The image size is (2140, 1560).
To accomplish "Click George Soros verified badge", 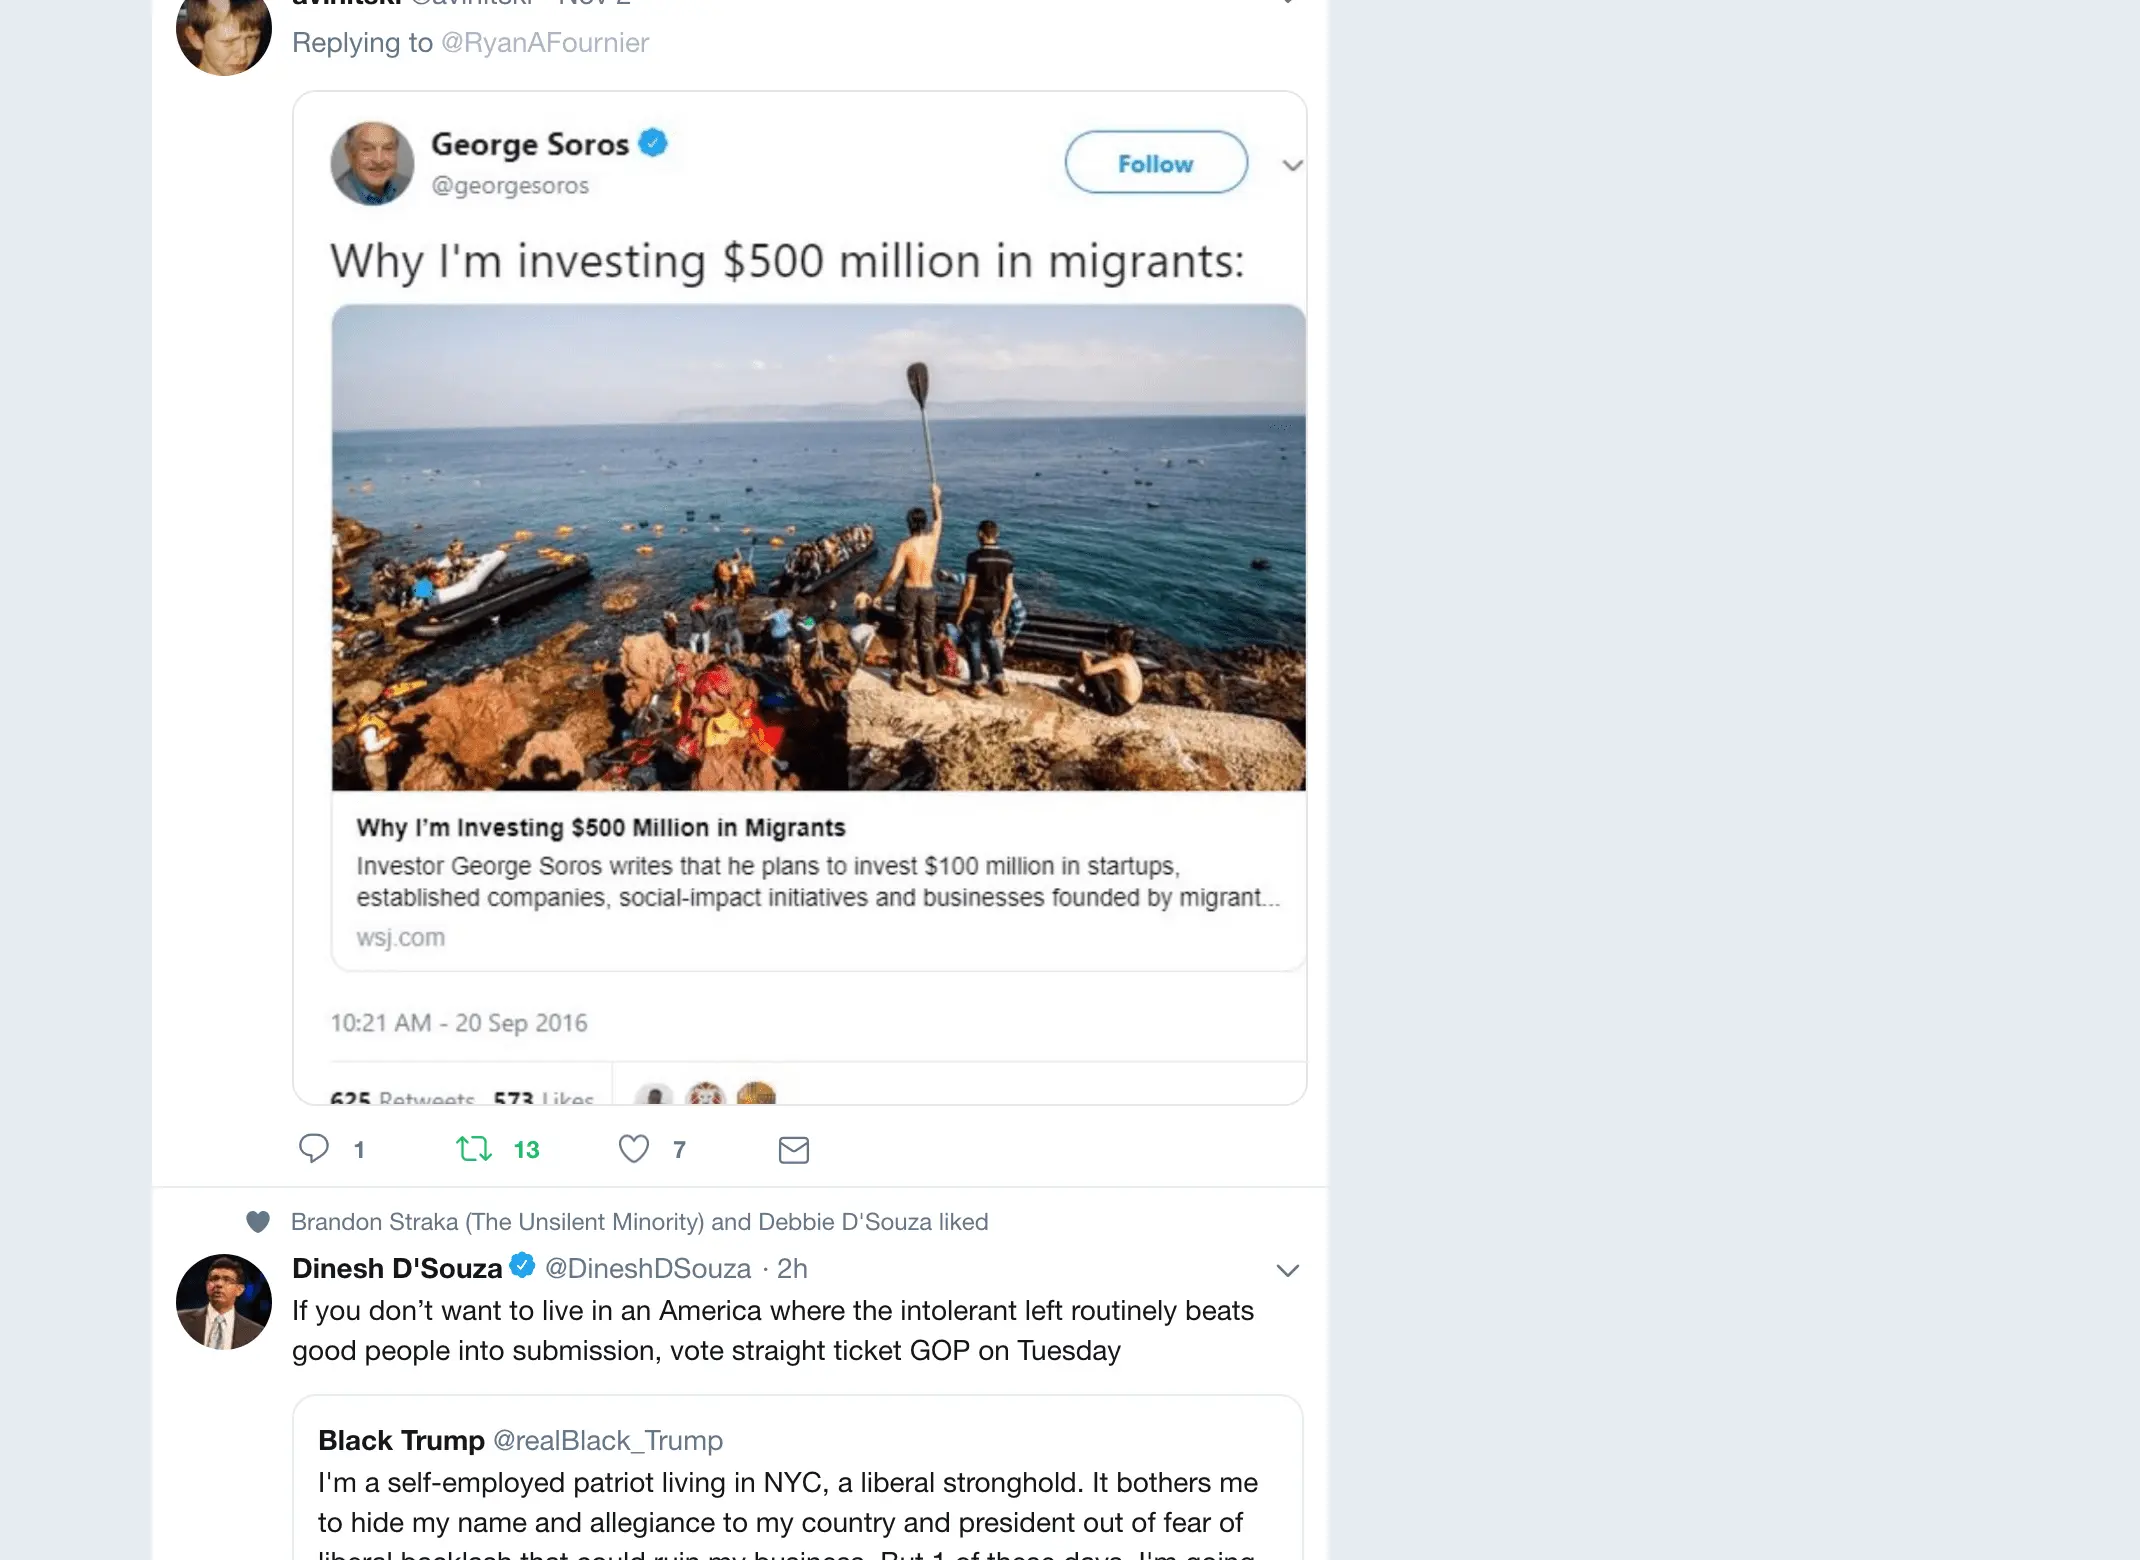I will [x=653, y=143].
